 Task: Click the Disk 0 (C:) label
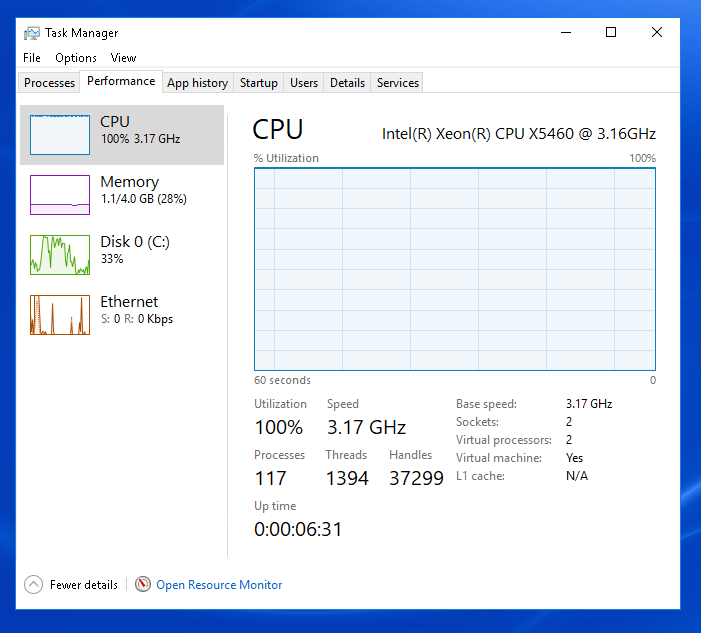click(135, 242)
